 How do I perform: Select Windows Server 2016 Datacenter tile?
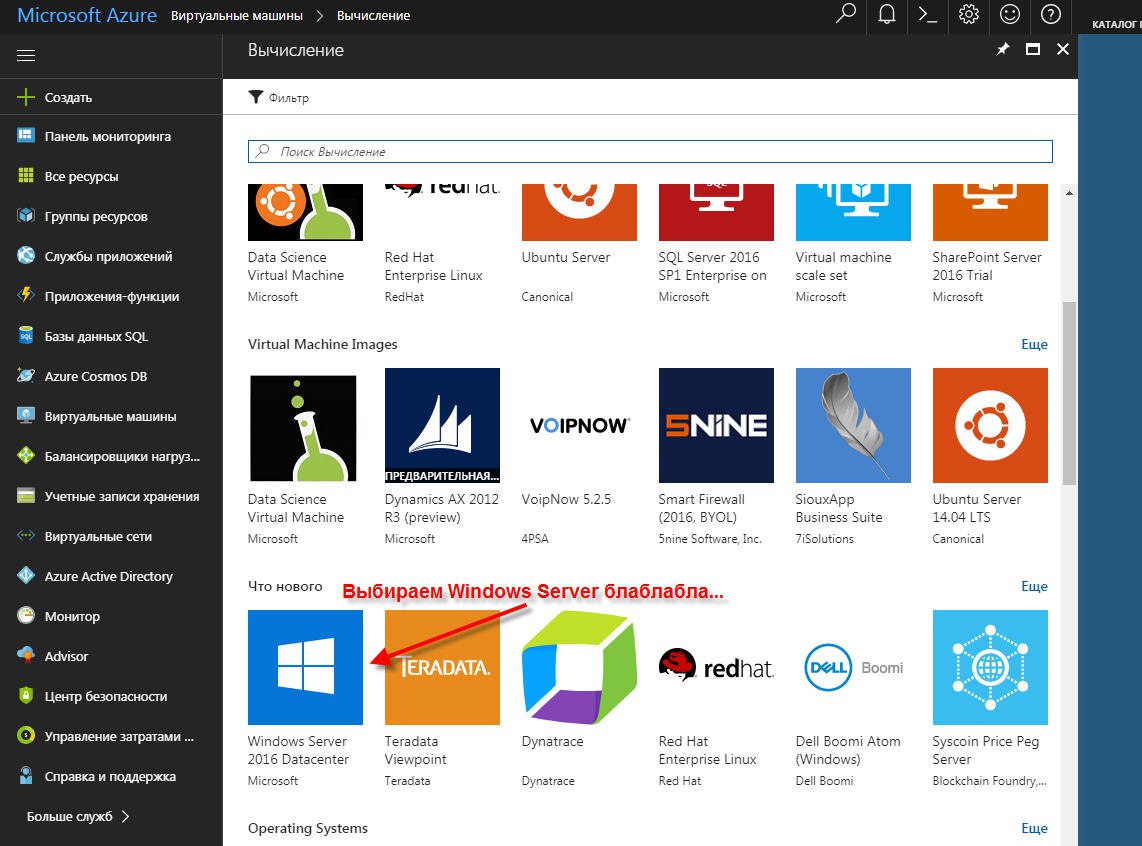[x=305, y=667]
